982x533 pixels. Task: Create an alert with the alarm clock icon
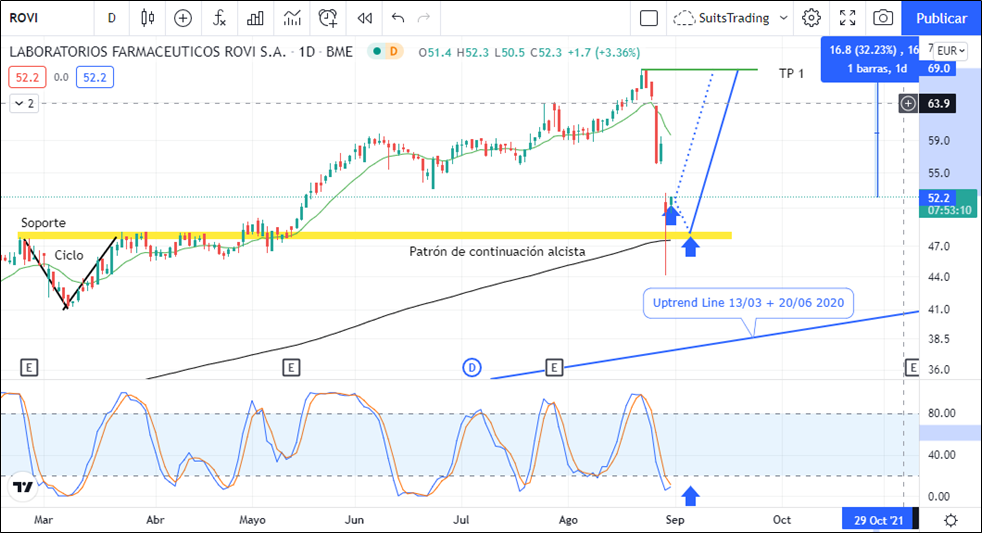point(328,18)
